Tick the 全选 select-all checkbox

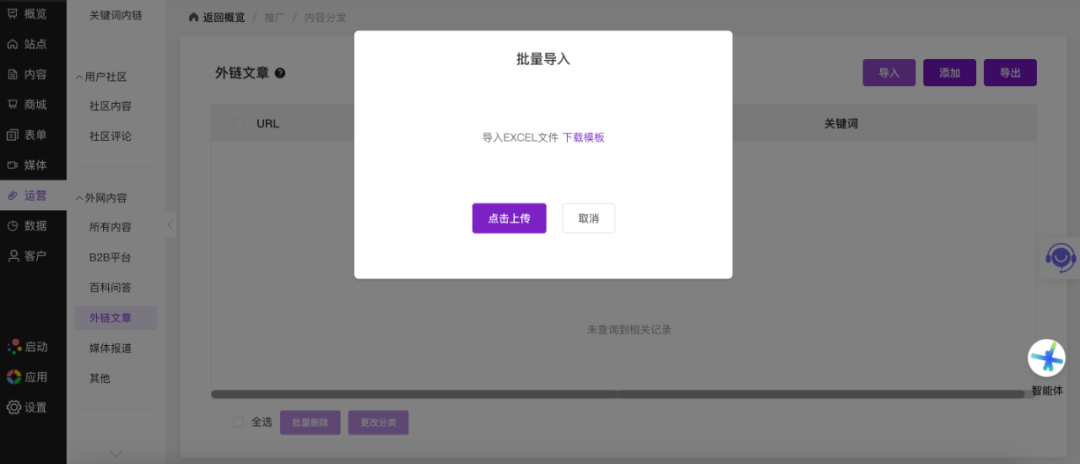coord(238,423)
